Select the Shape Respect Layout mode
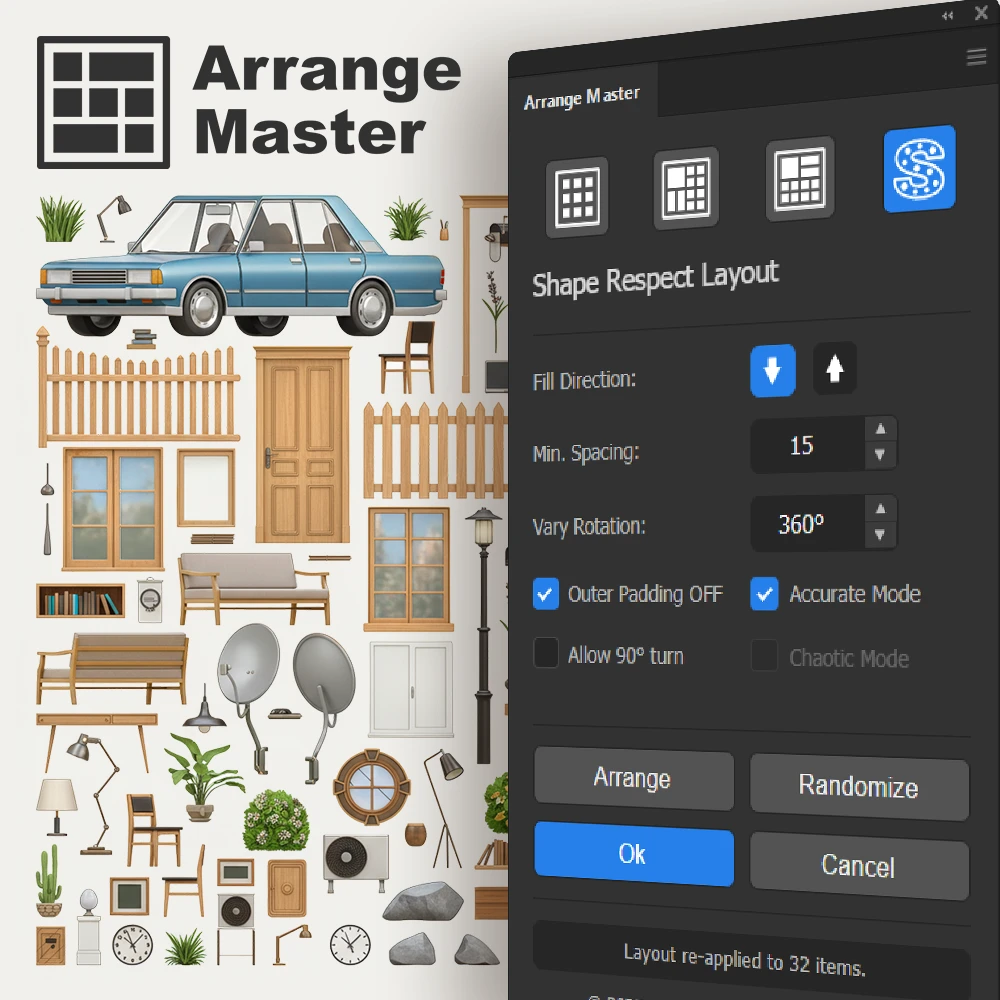The image size is (1000, 1000). (918, 169)
